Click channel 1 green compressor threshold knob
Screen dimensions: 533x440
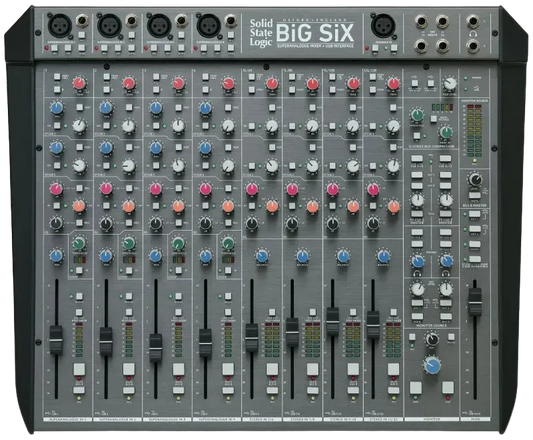click(79, 243)
